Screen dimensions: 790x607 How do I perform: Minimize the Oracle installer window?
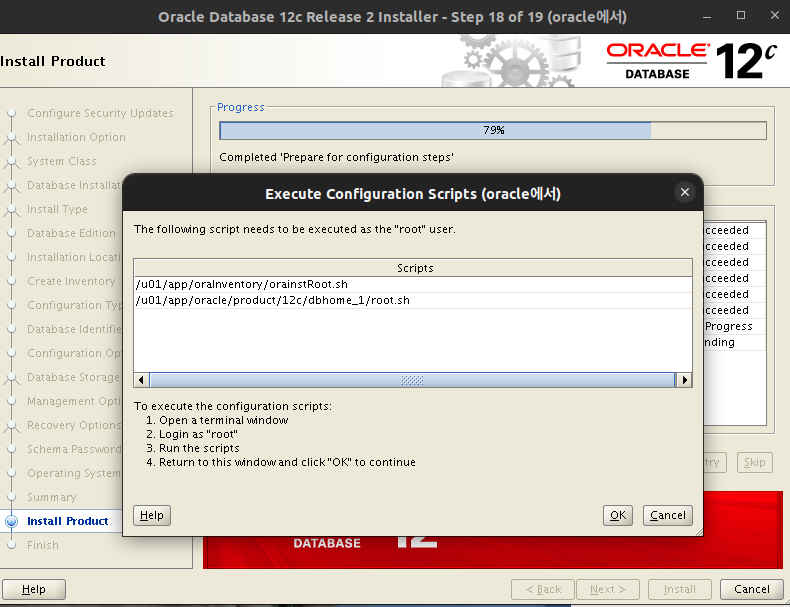[x=707, y=16]
